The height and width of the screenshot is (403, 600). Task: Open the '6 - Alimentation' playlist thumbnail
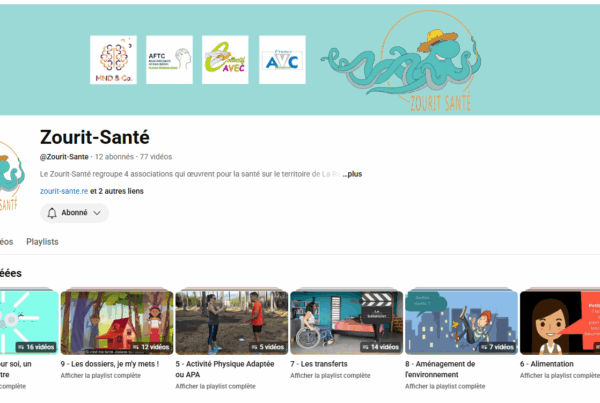pos(560,322)
